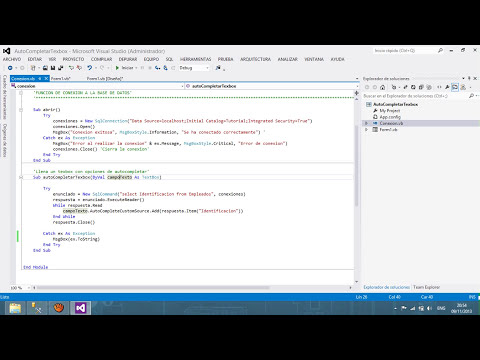Click the Save All toolbar icon

coord(60,68)
